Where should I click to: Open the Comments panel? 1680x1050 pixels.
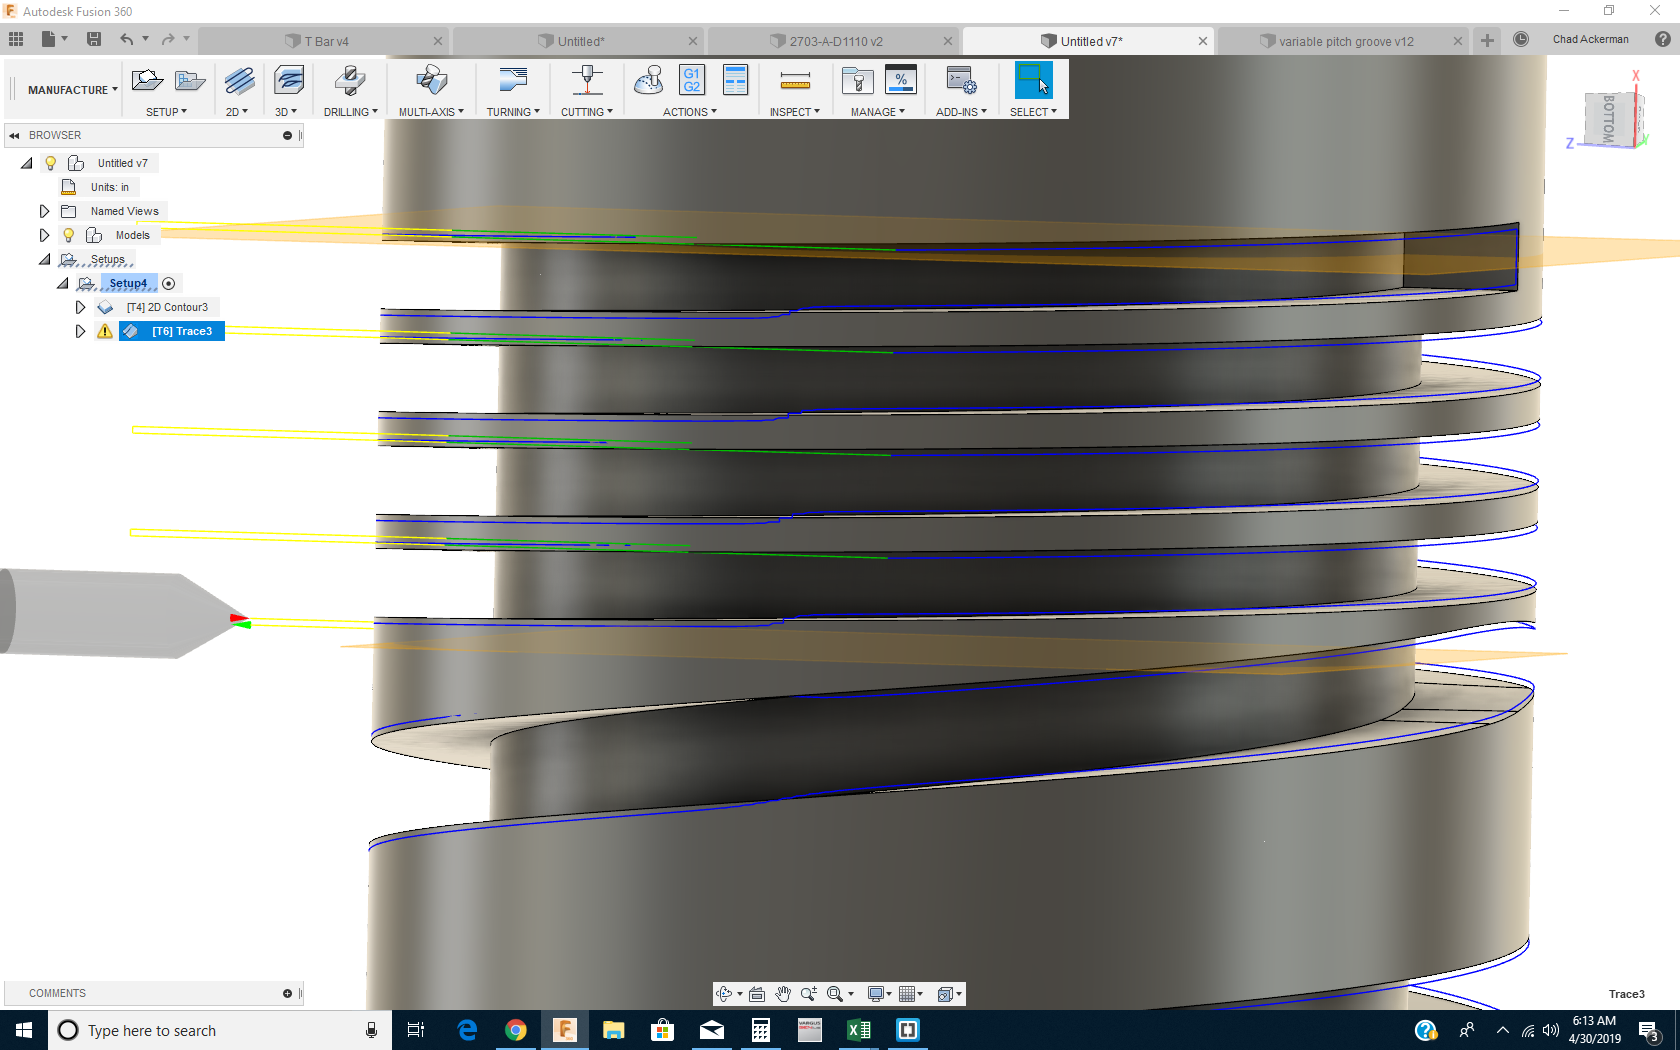(58, 993)
